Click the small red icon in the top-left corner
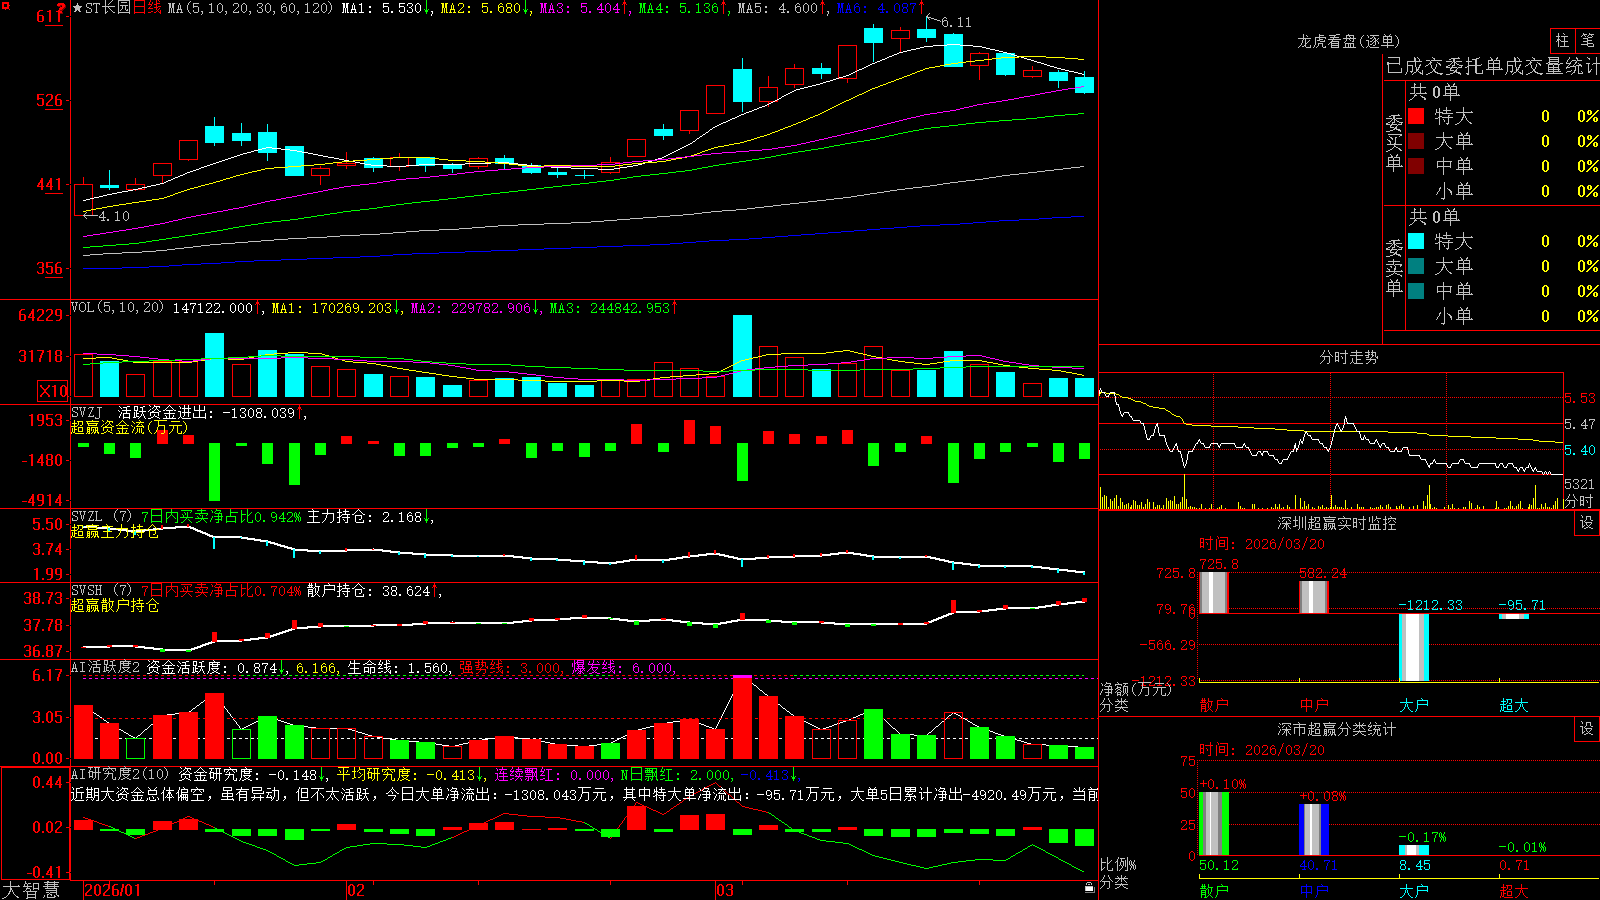Viewport: 1600px width, 900px height. (x=5, y=5)
